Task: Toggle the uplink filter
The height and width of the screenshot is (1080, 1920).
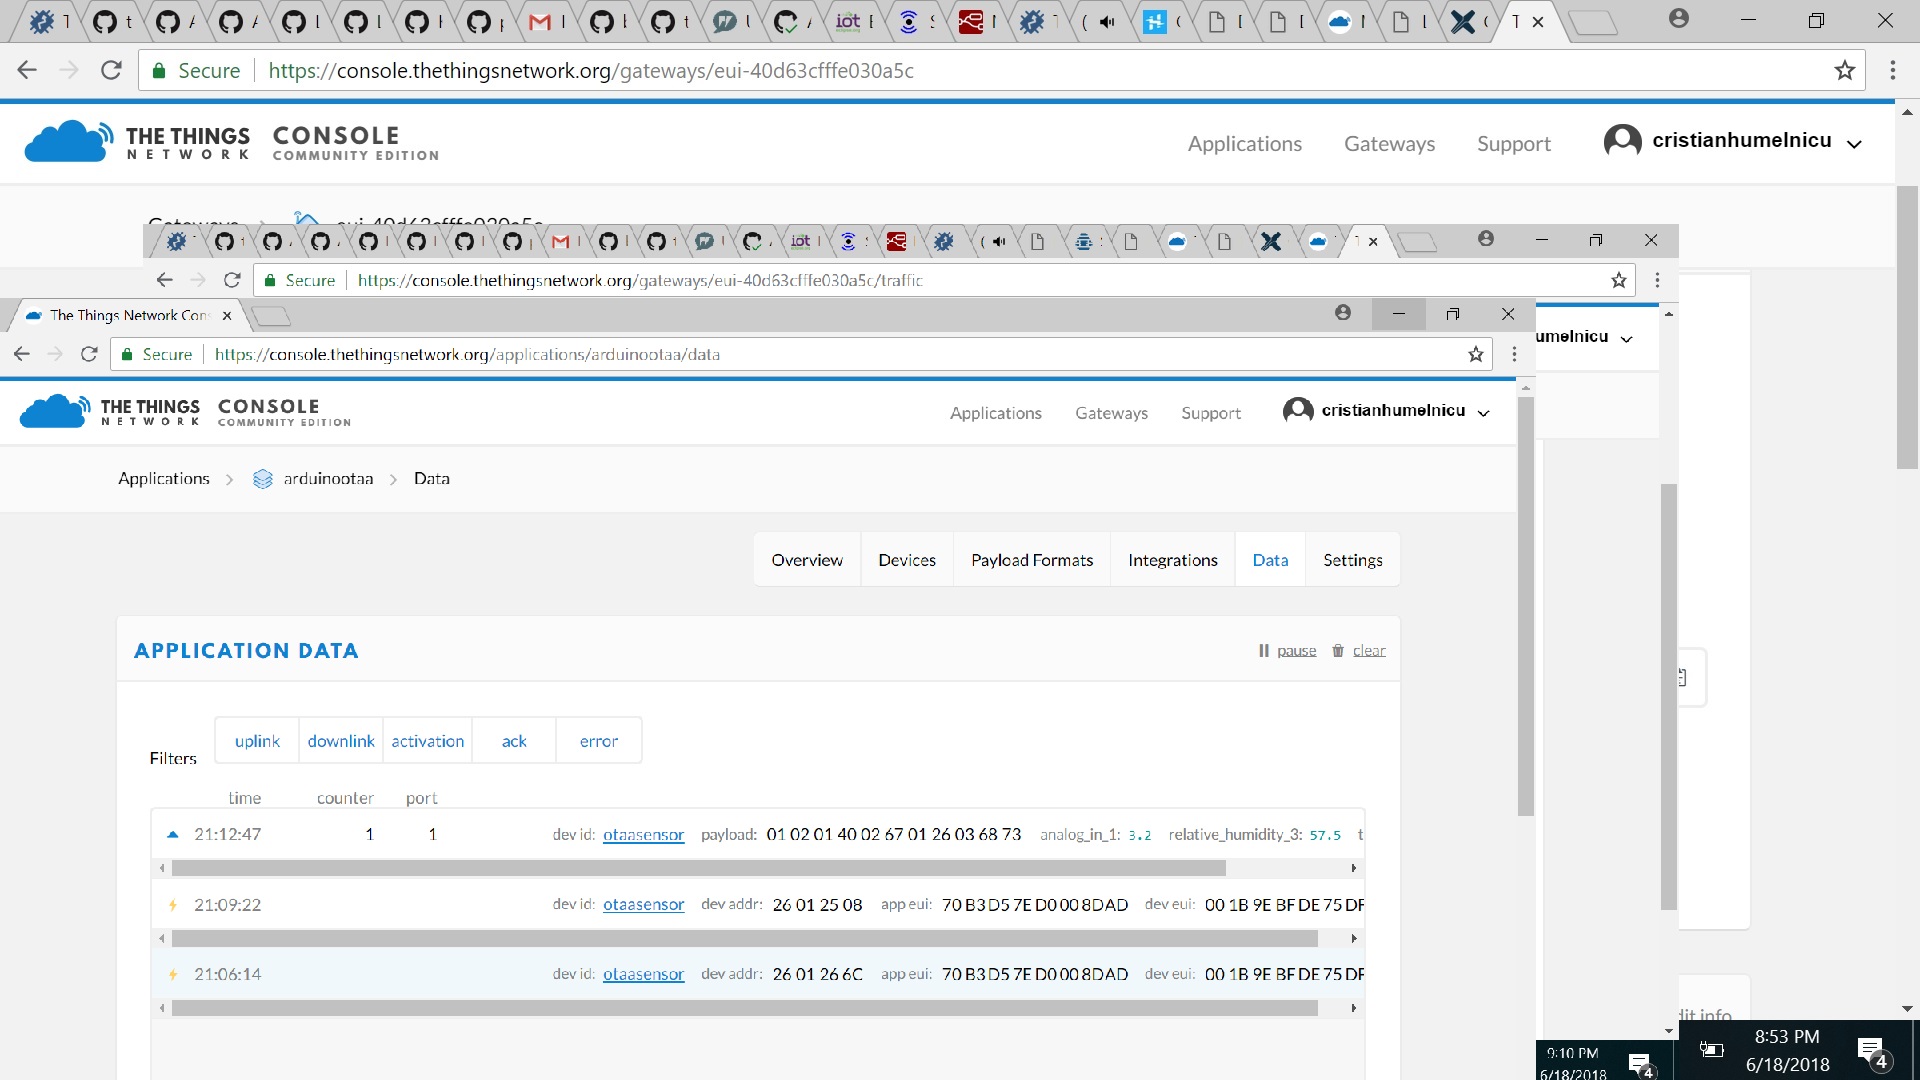Action: [x=257, y=741]
